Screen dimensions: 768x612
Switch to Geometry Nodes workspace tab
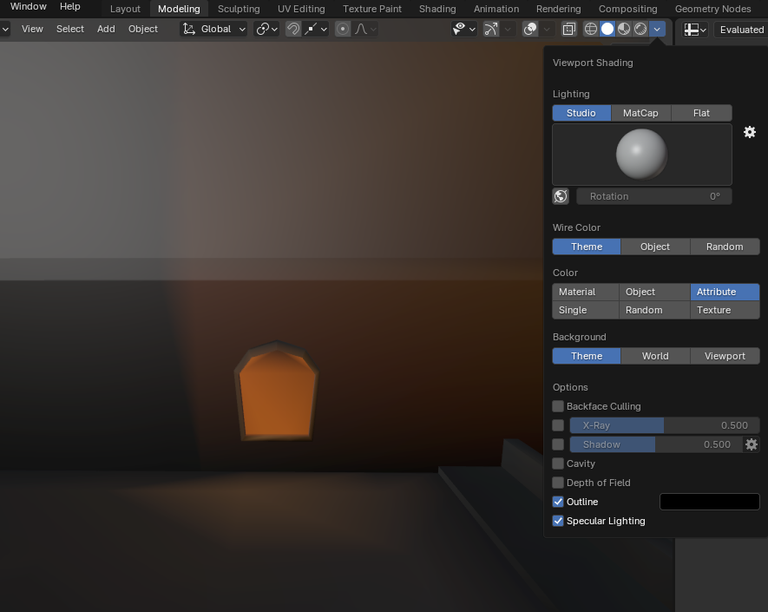tap(713, 9)
